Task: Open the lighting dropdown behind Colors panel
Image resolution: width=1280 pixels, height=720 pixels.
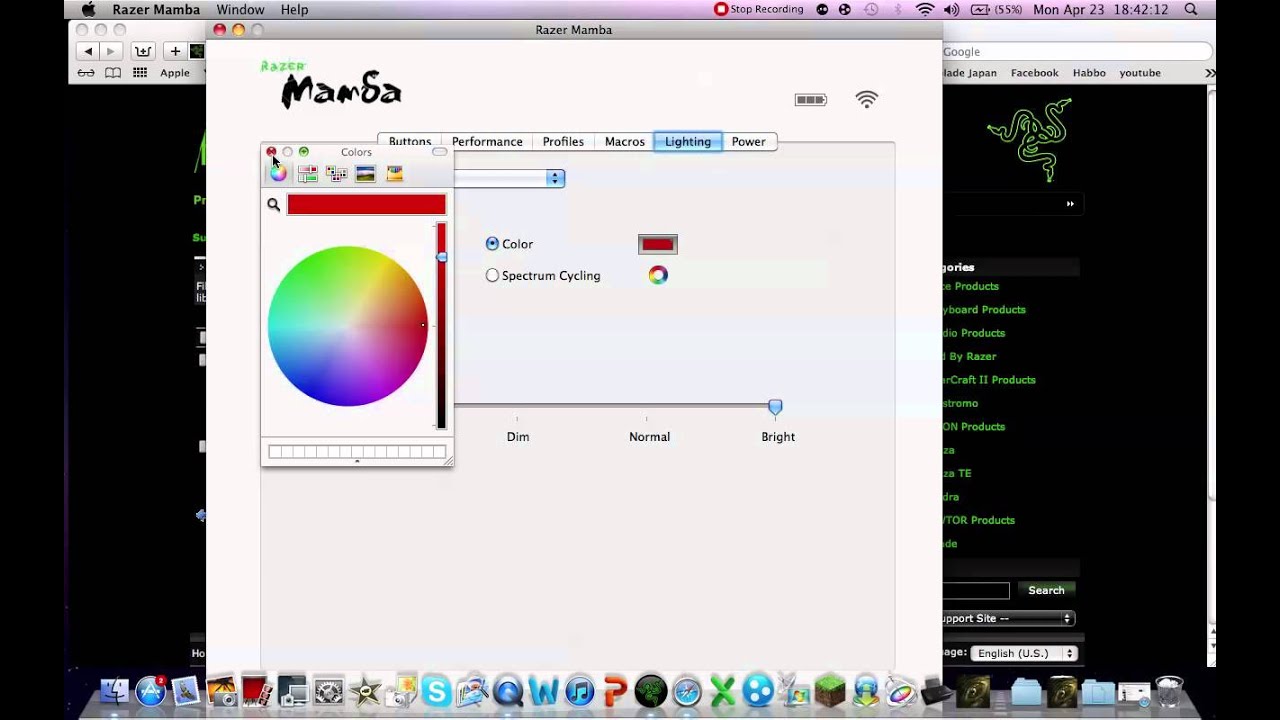Action: click(510, 178)
